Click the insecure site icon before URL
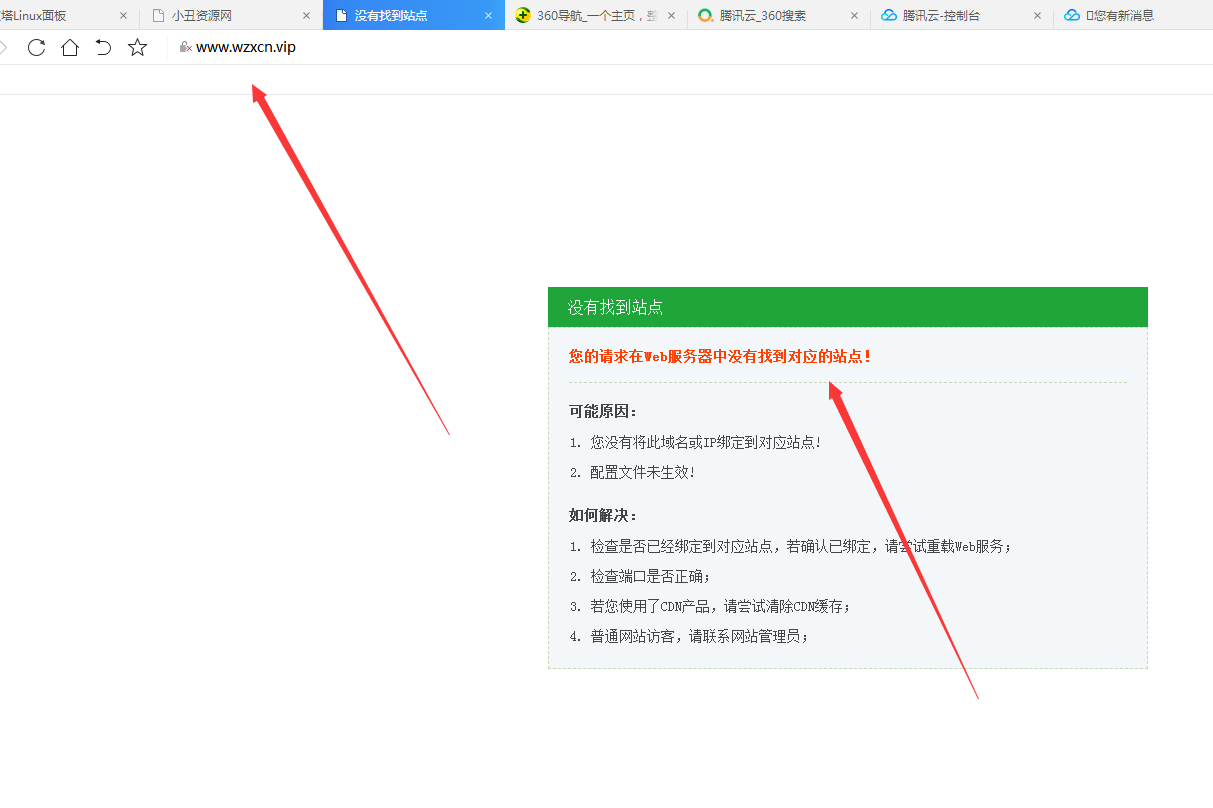Screen dimensions: 1213x808 click(x=185, y=47)
